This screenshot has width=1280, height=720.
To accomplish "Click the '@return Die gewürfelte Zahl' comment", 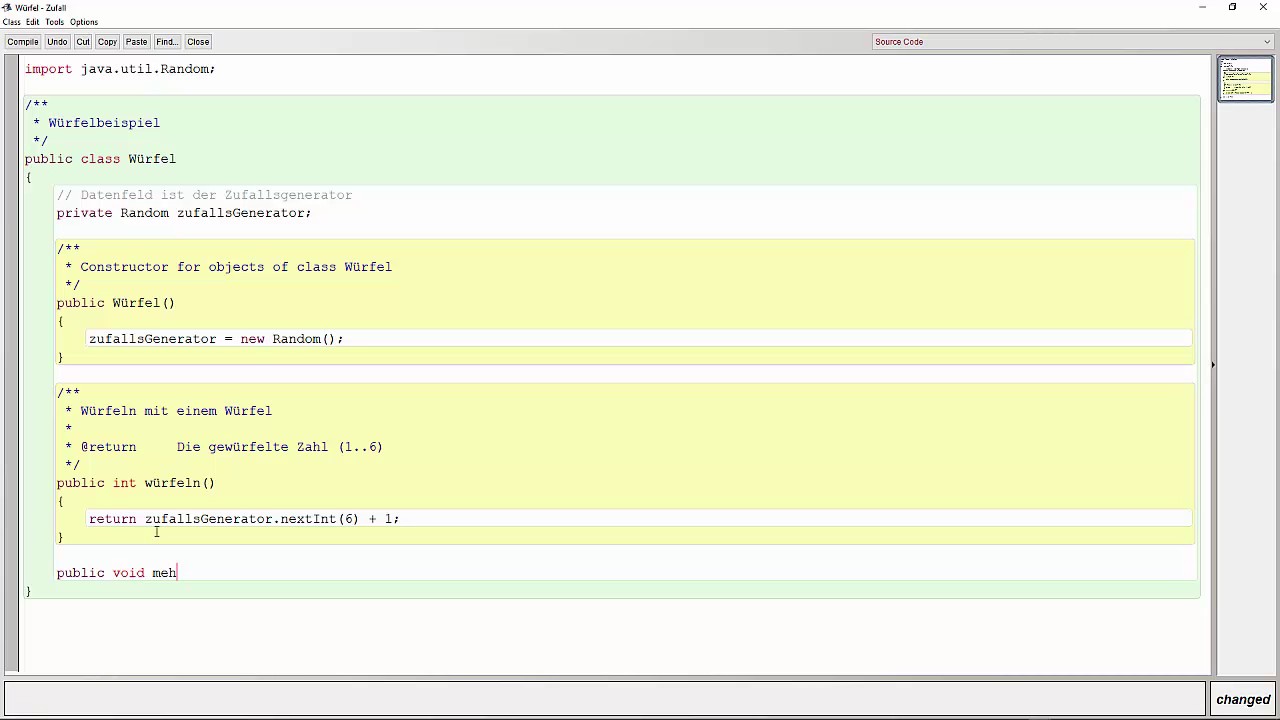I will click(231, 447).
